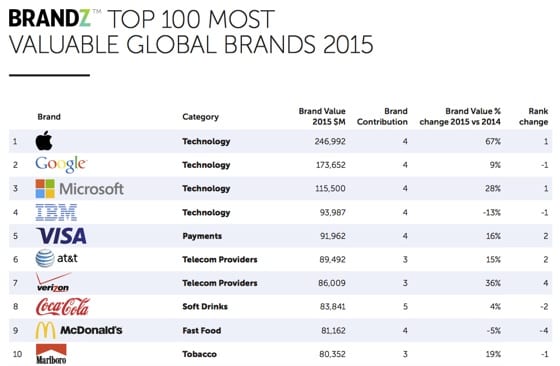Select the Category column header
The width and height of the screenshot is (560, 366).
[200, 117]
